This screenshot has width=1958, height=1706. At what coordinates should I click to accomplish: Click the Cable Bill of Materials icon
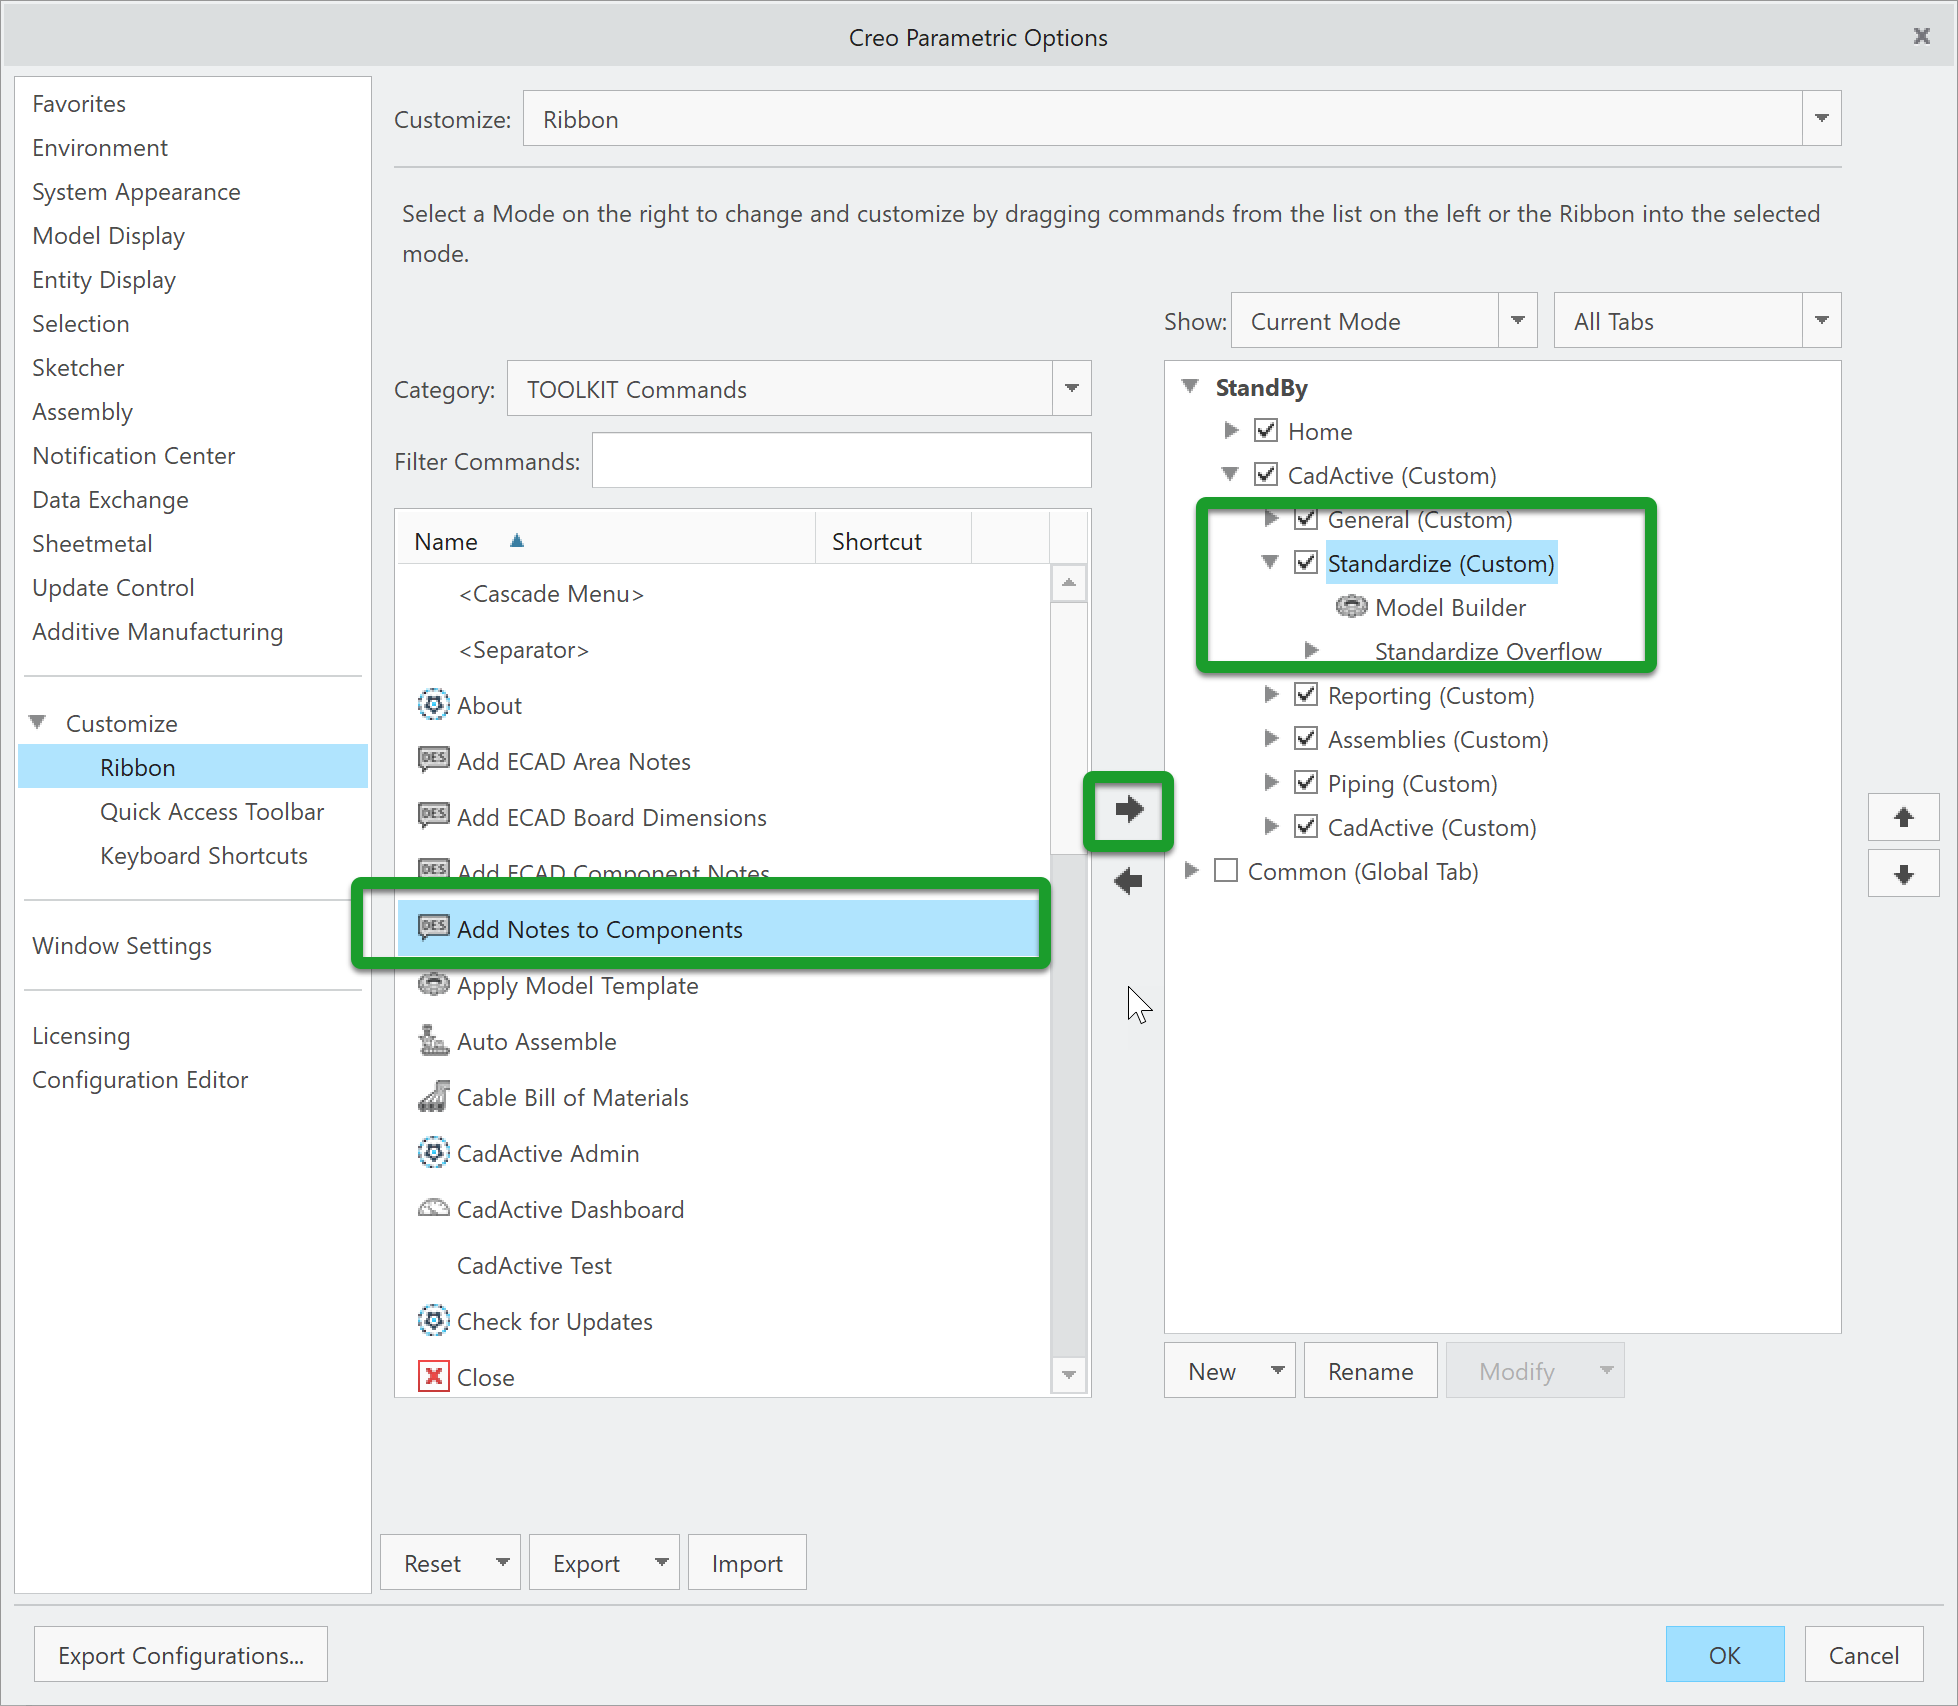pos(433,1097)
